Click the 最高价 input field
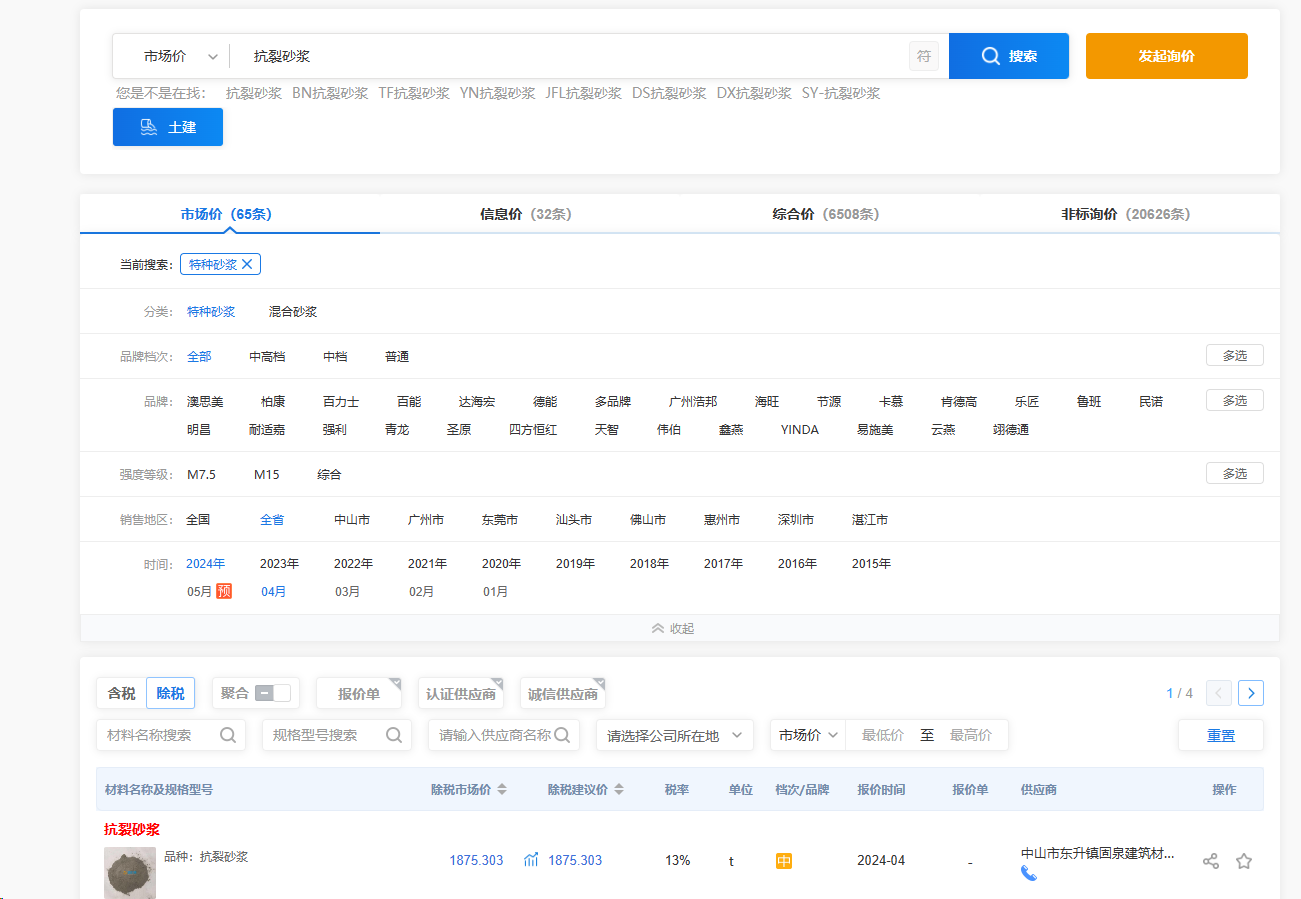 971,735
